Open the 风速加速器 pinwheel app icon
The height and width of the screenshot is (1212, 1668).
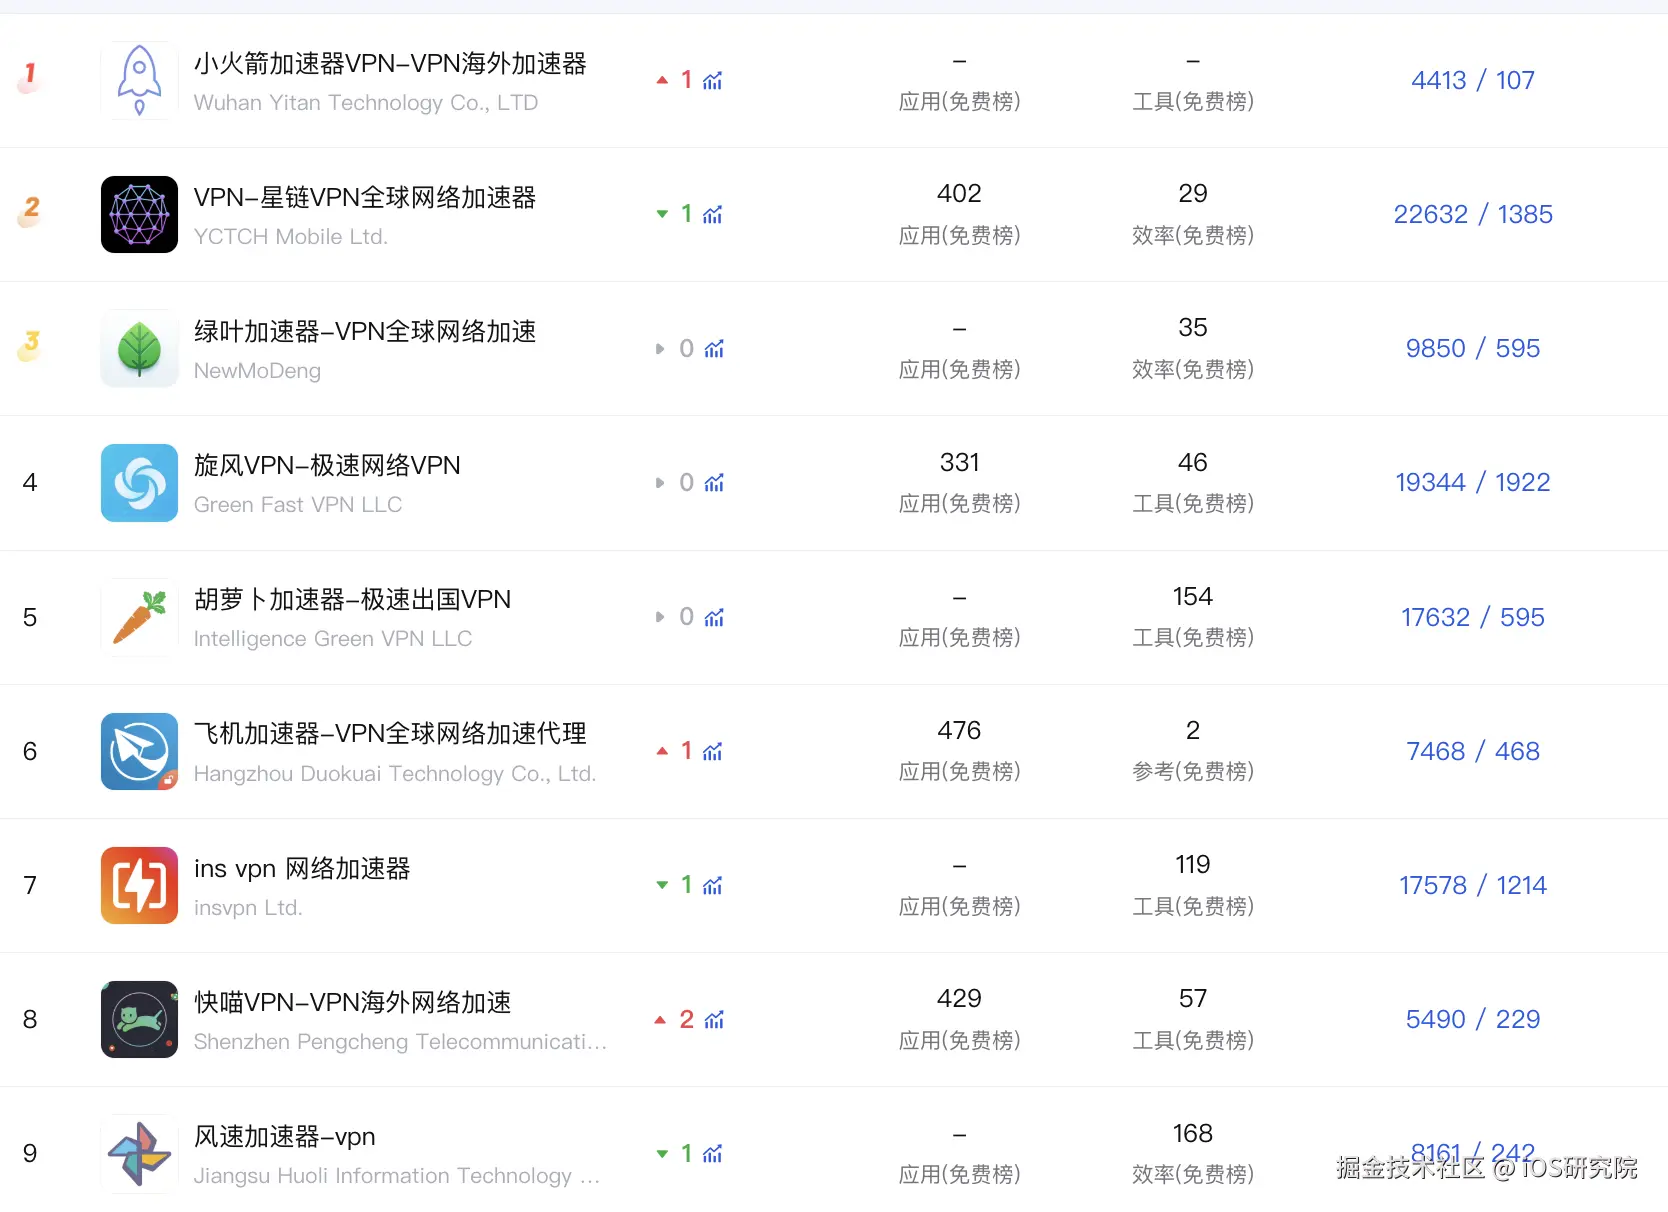tap(139, 1153)
